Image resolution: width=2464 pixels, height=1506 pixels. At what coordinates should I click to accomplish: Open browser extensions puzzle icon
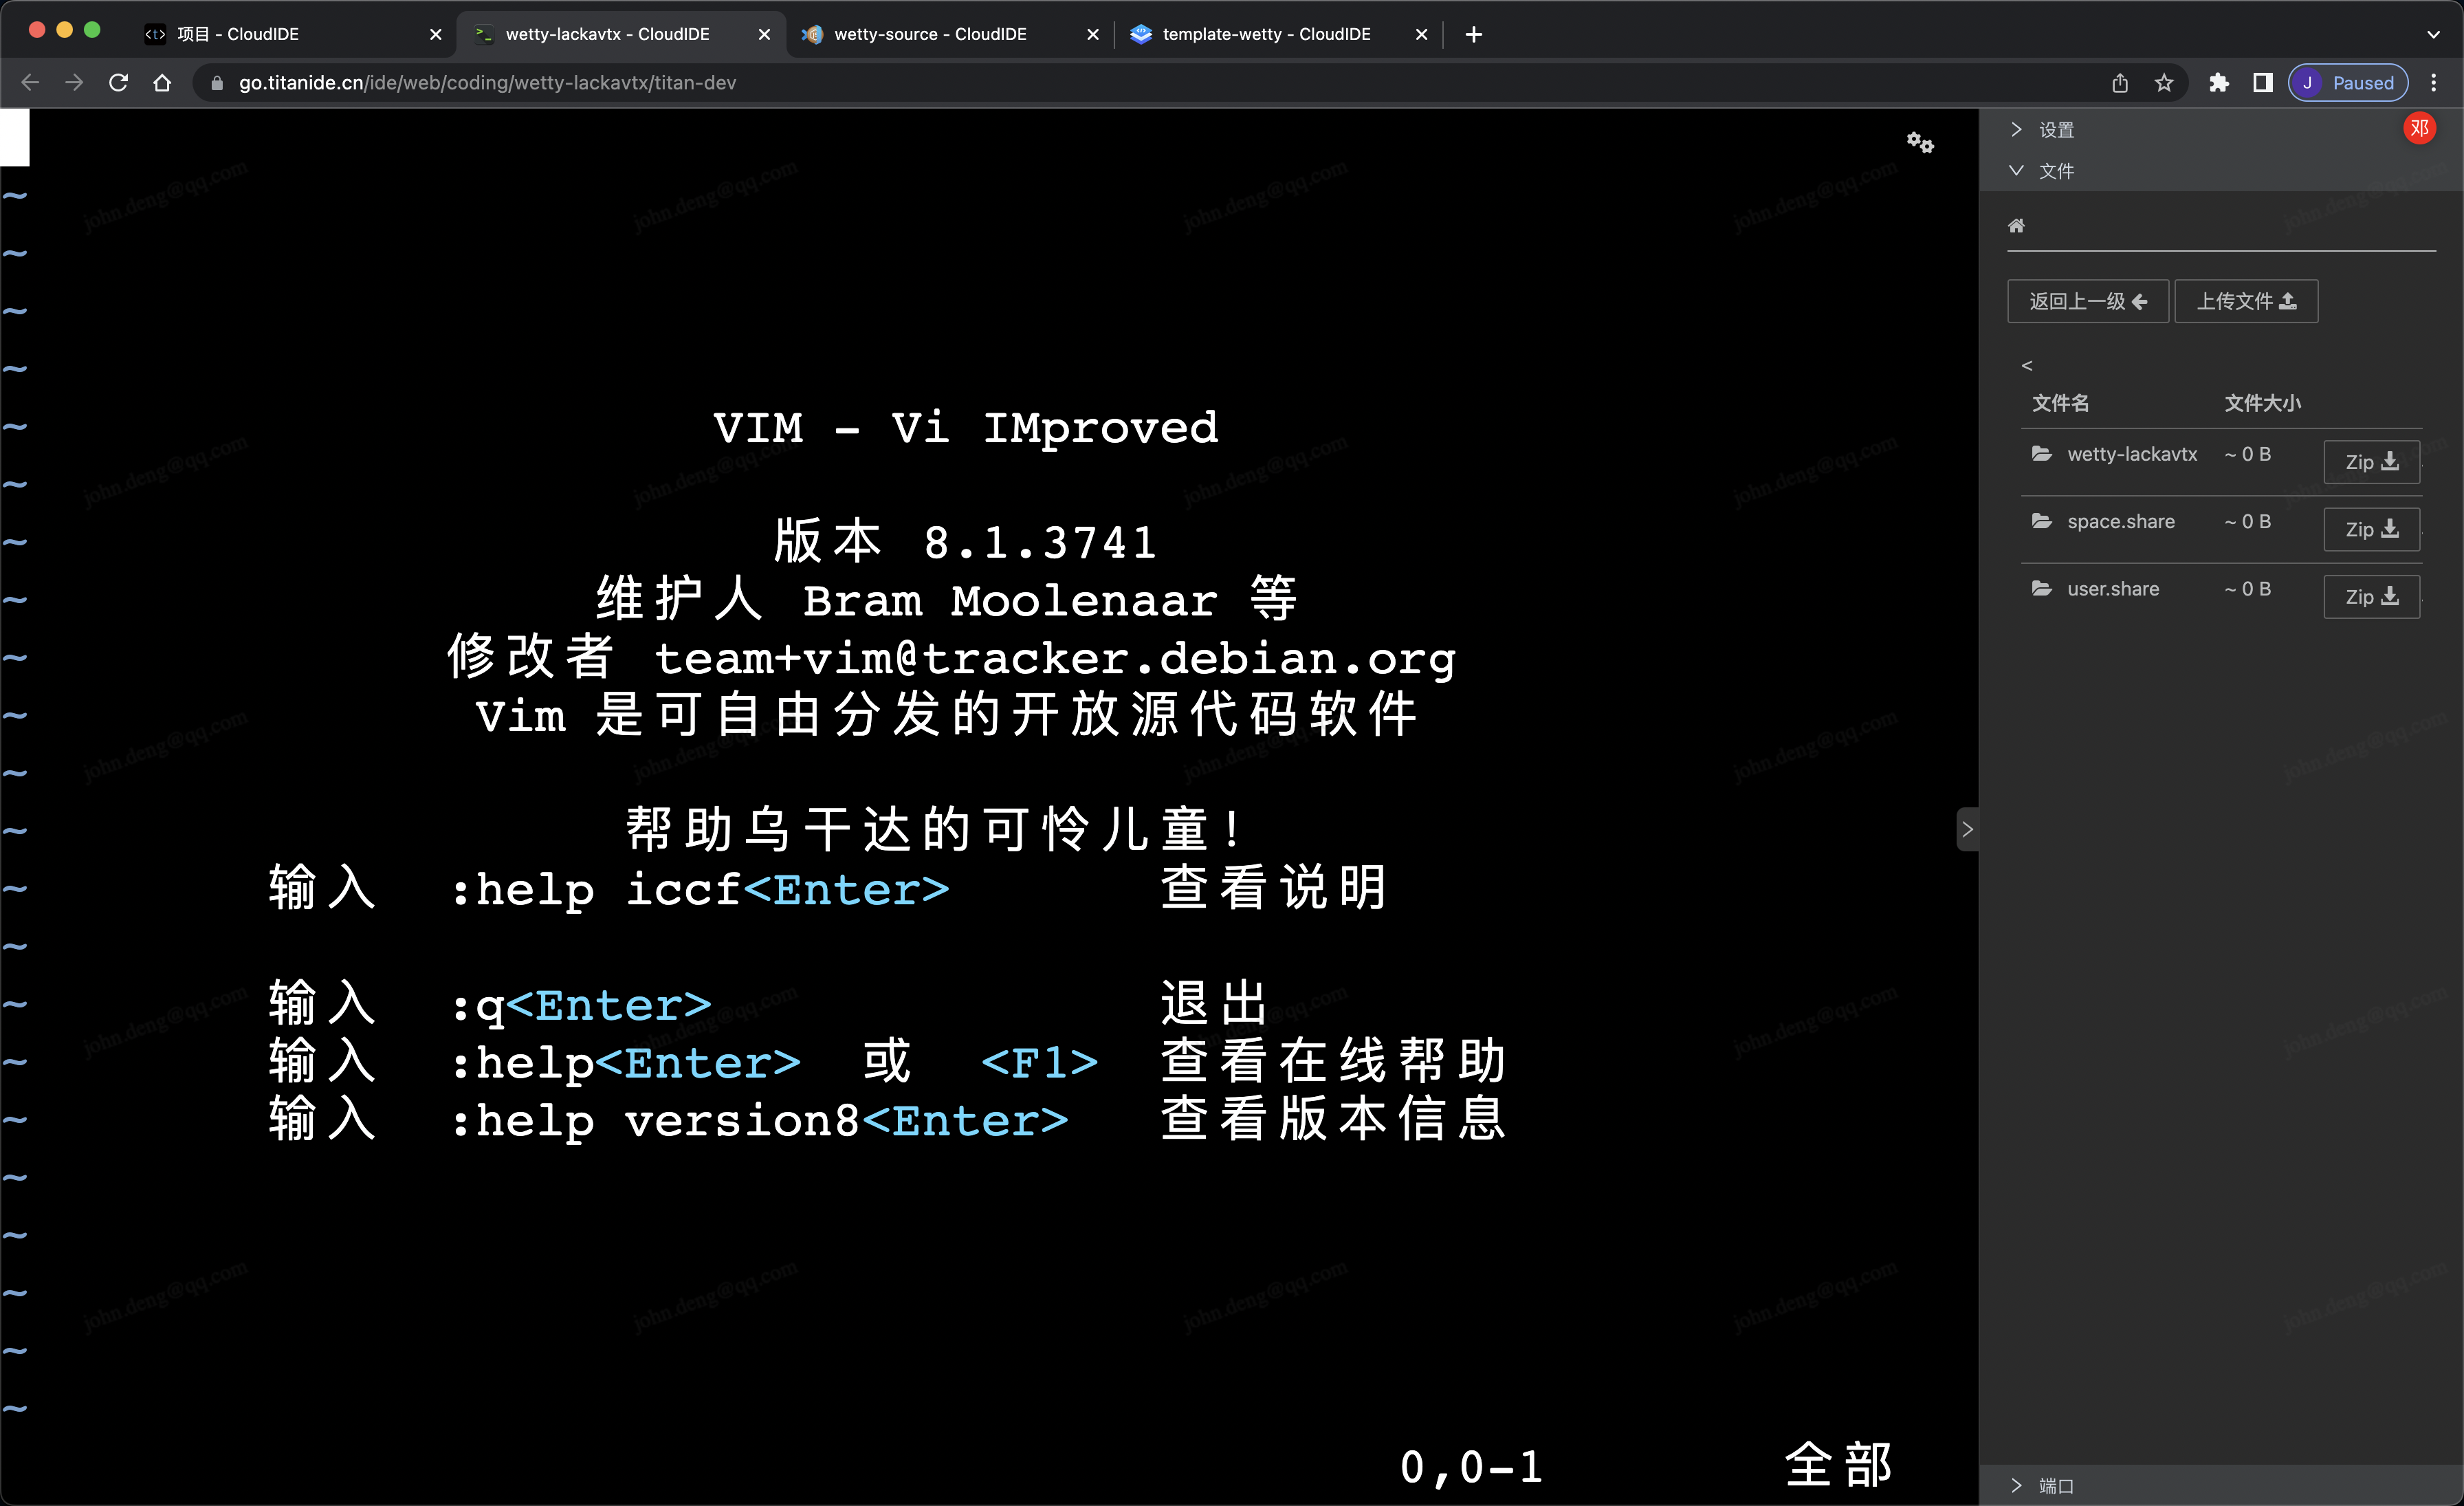coord(2218,83)
